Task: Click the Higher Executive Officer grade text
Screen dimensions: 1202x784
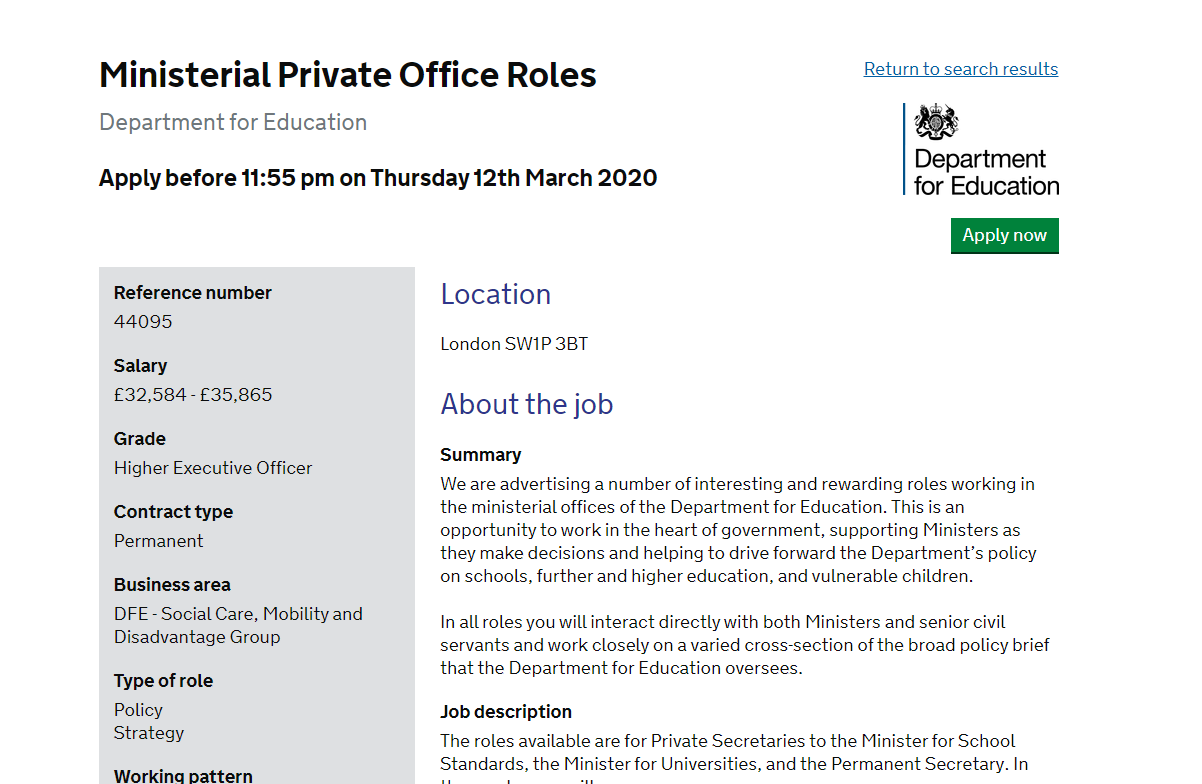Action: point(213,468)
